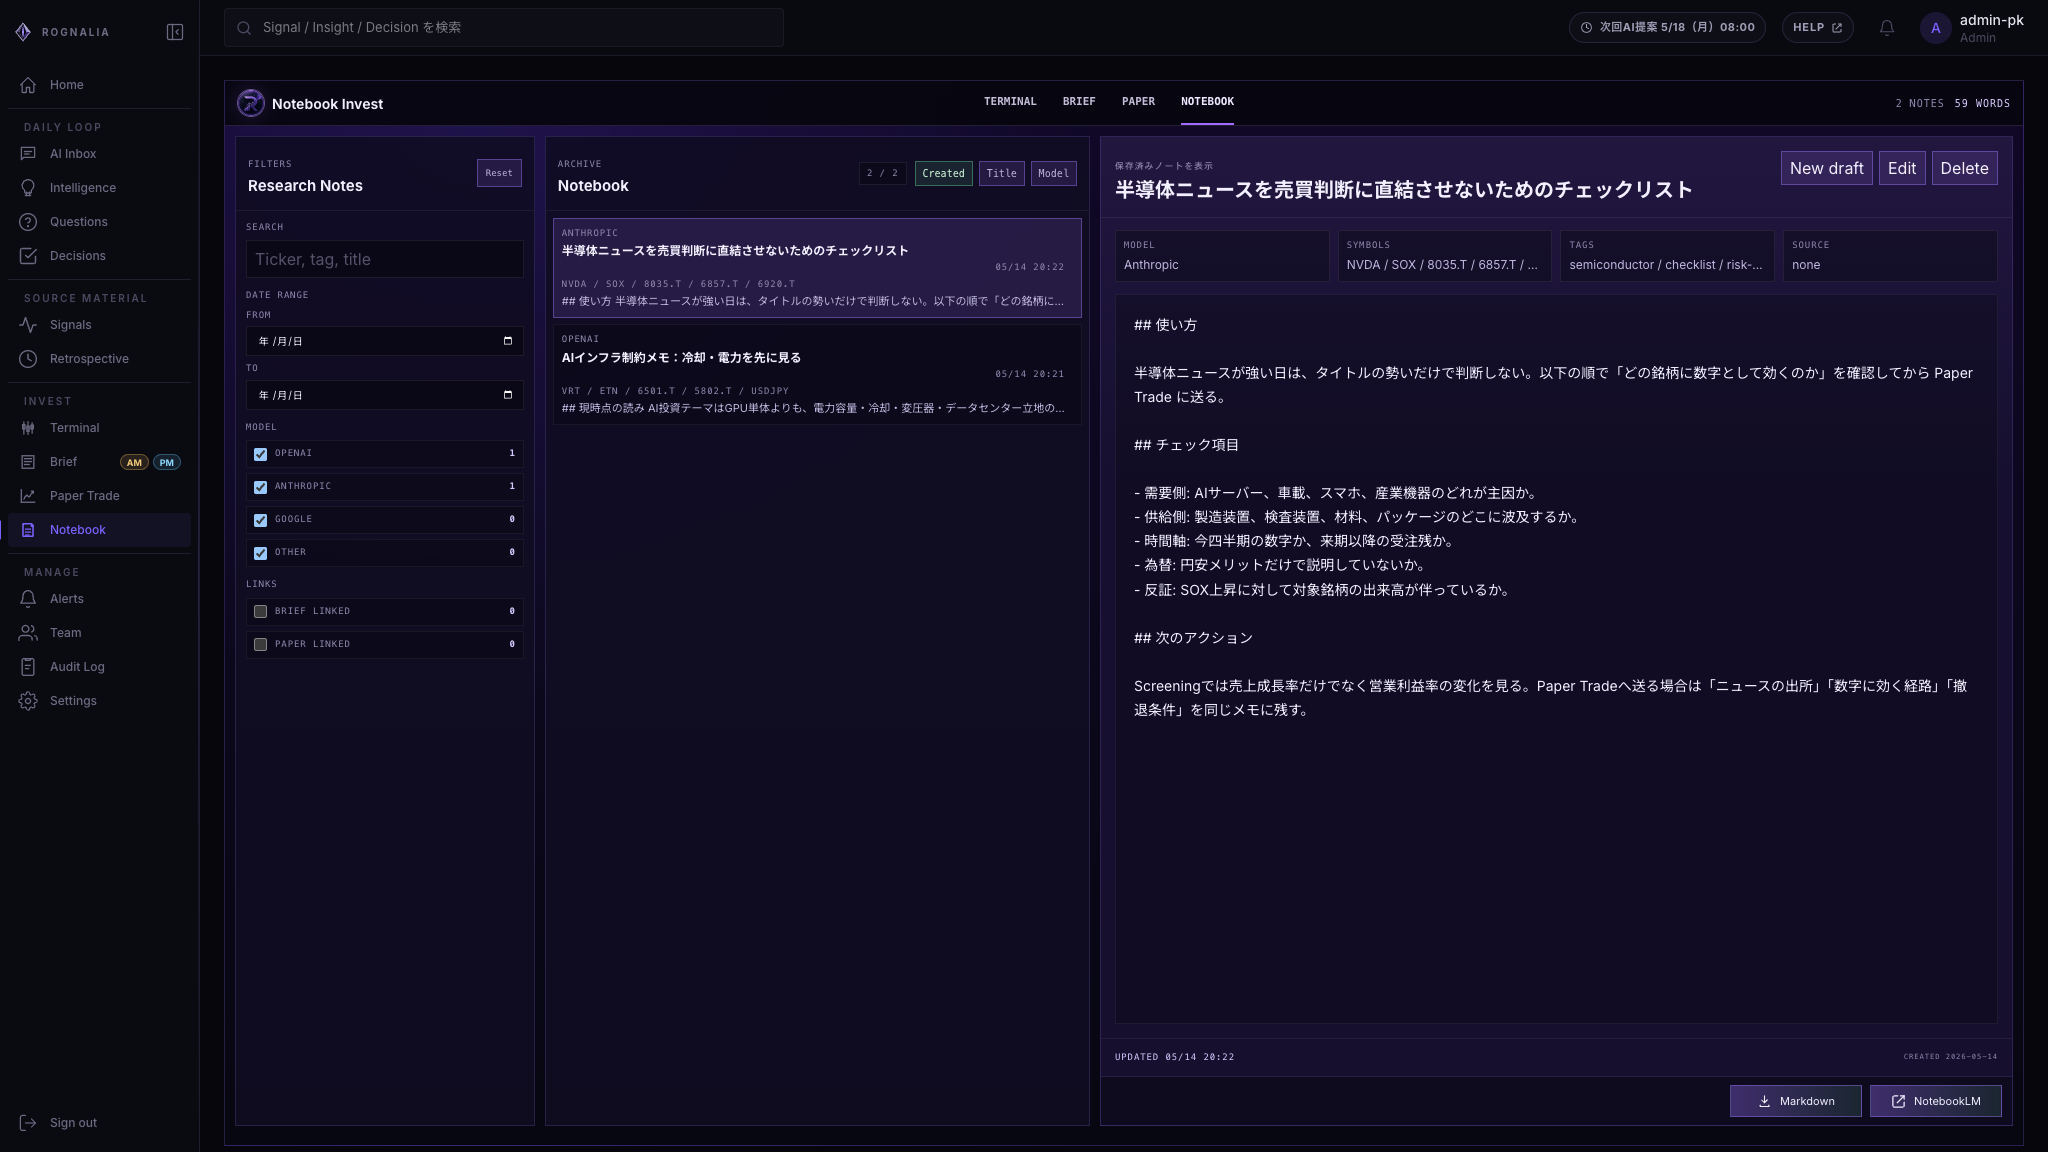Click the admin-pk avatar icon
Screen dimensions: 2048x1152
pos(1935,28)
